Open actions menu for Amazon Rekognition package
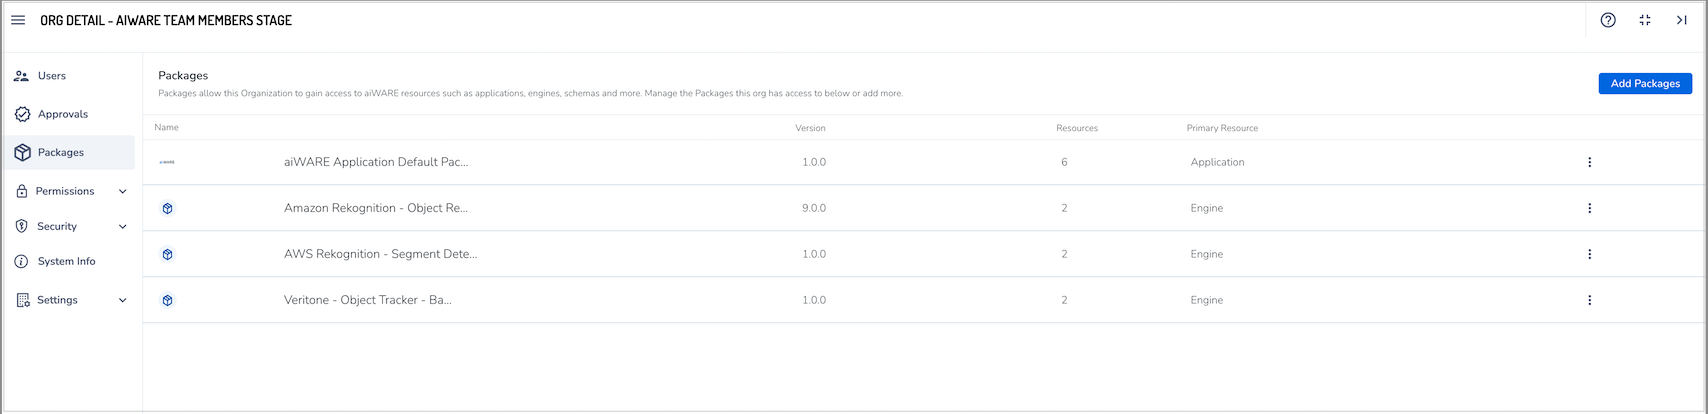 pos(1590,208)
